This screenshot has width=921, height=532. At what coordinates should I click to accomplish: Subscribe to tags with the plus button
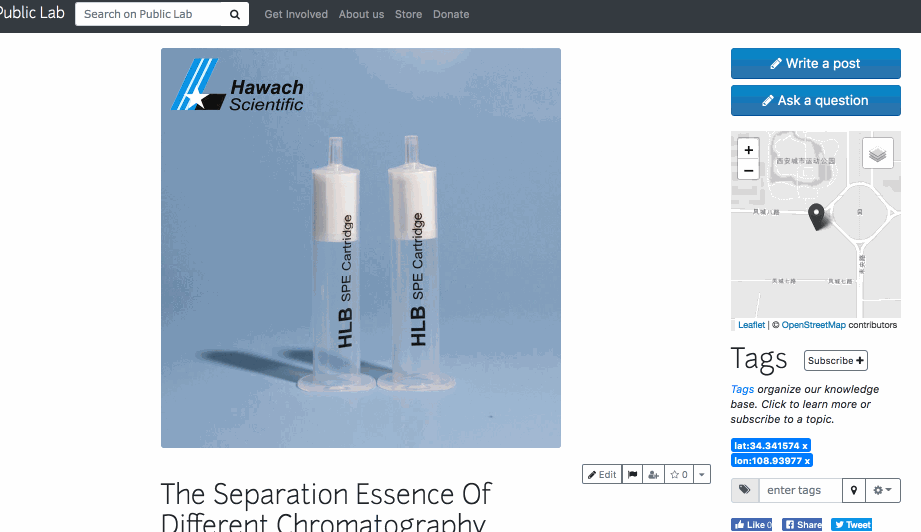836,361
